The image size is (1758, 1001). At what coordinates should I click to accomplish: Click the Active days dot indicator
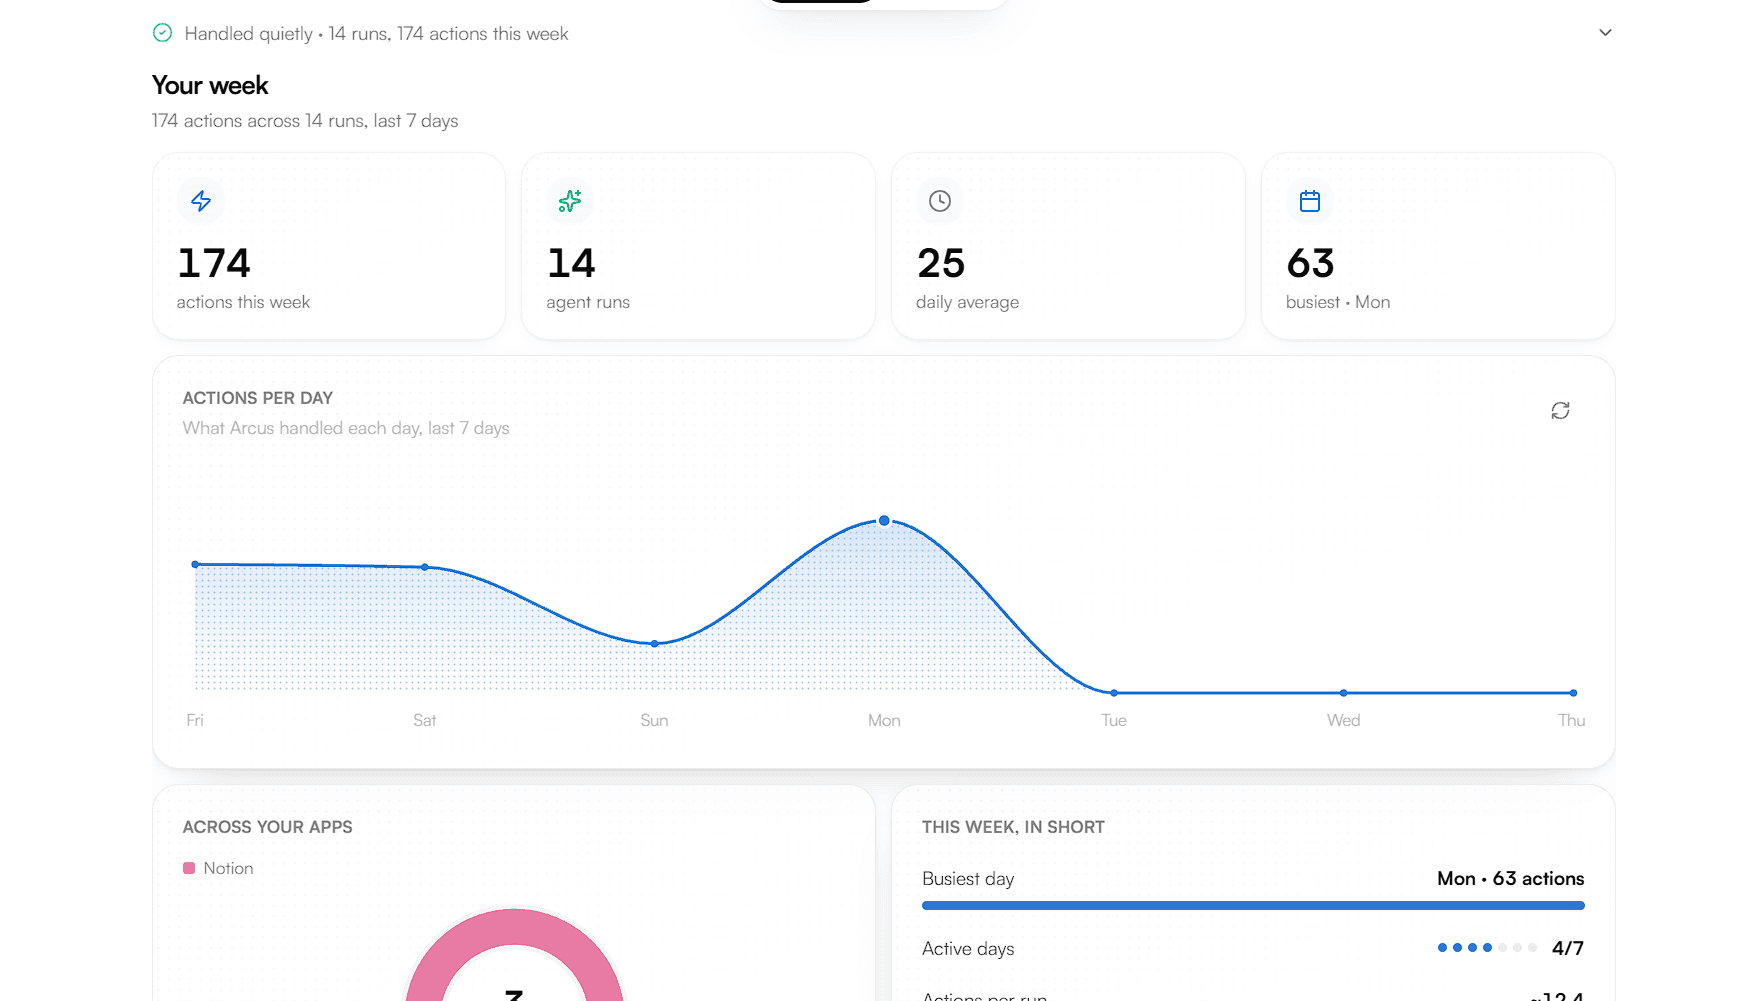[x=1487, y=947]
